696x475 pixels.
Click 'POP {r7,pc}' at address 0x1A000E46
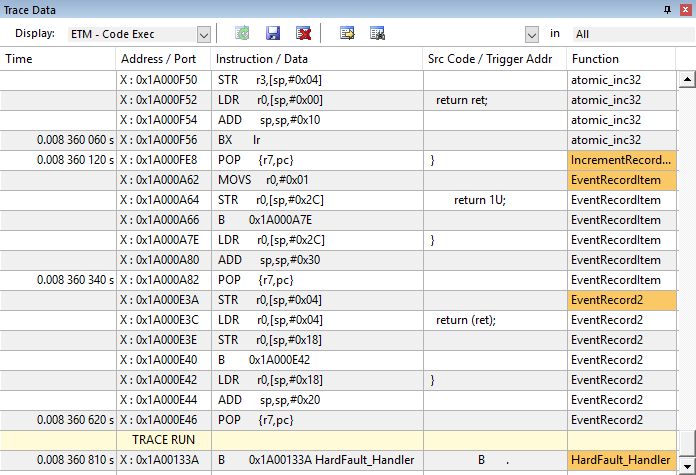pos(256,420)
